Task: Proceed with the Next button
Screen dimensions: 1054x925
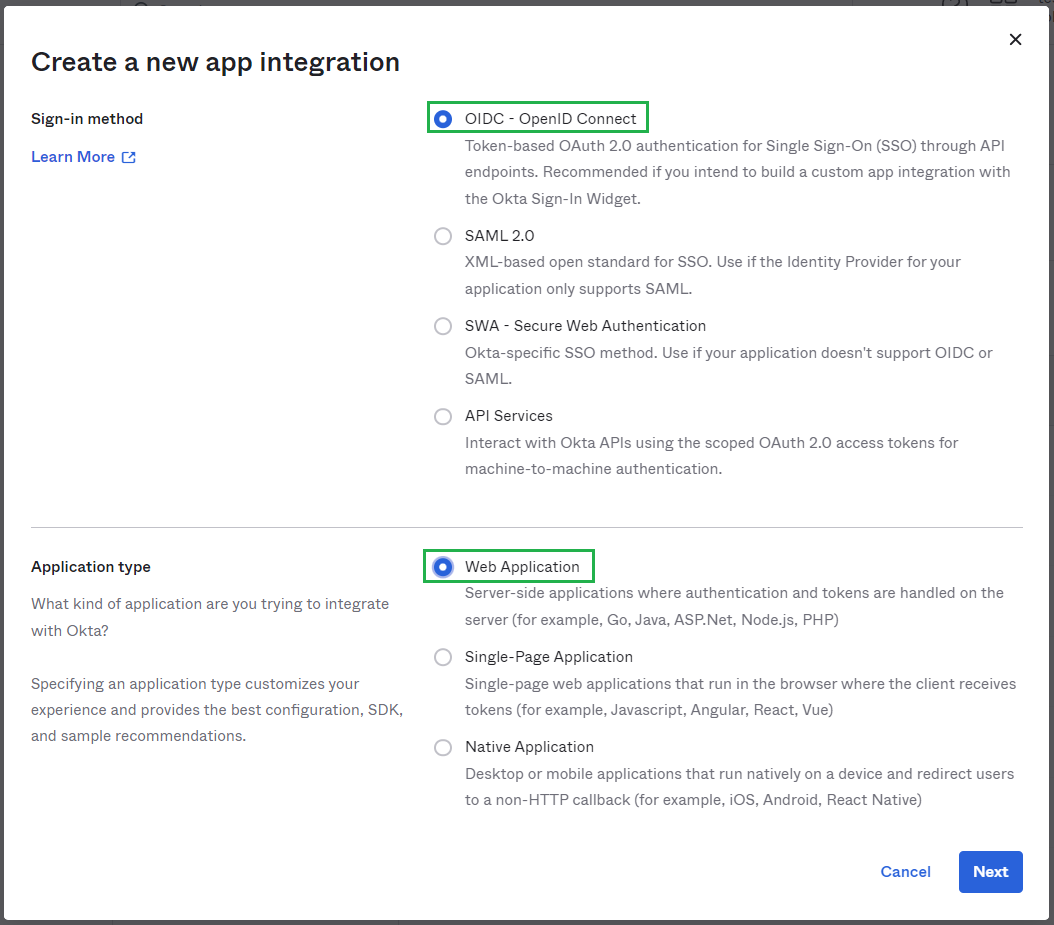Action: (990, 872)
